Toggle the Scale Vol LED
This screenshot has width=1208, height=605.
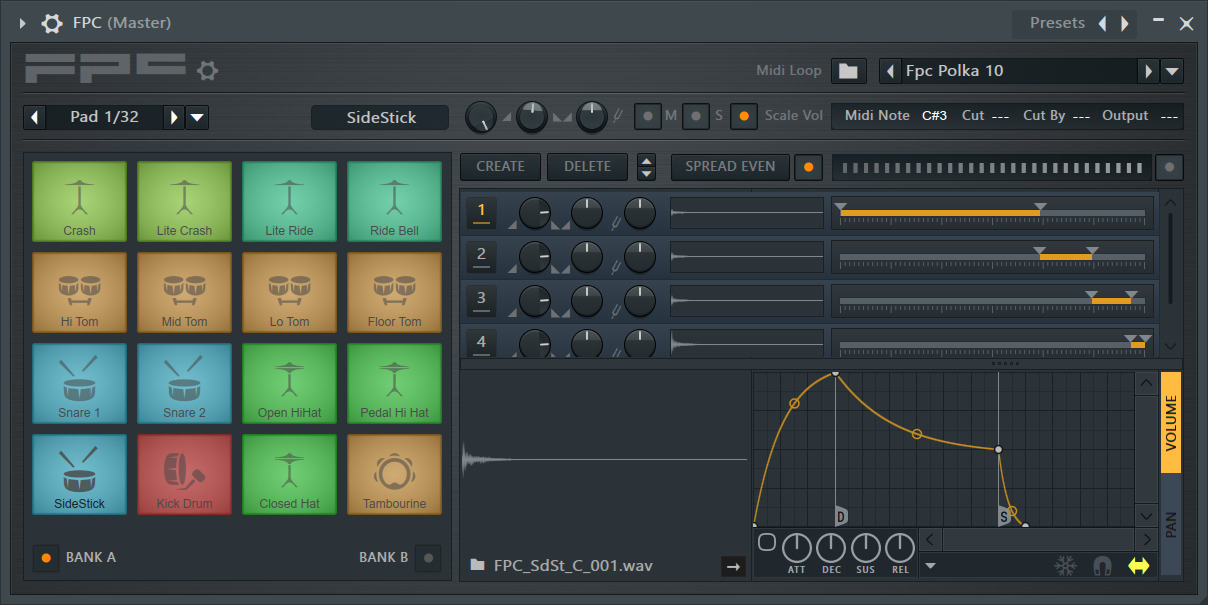pyautogui.click(x=743, y=116)
